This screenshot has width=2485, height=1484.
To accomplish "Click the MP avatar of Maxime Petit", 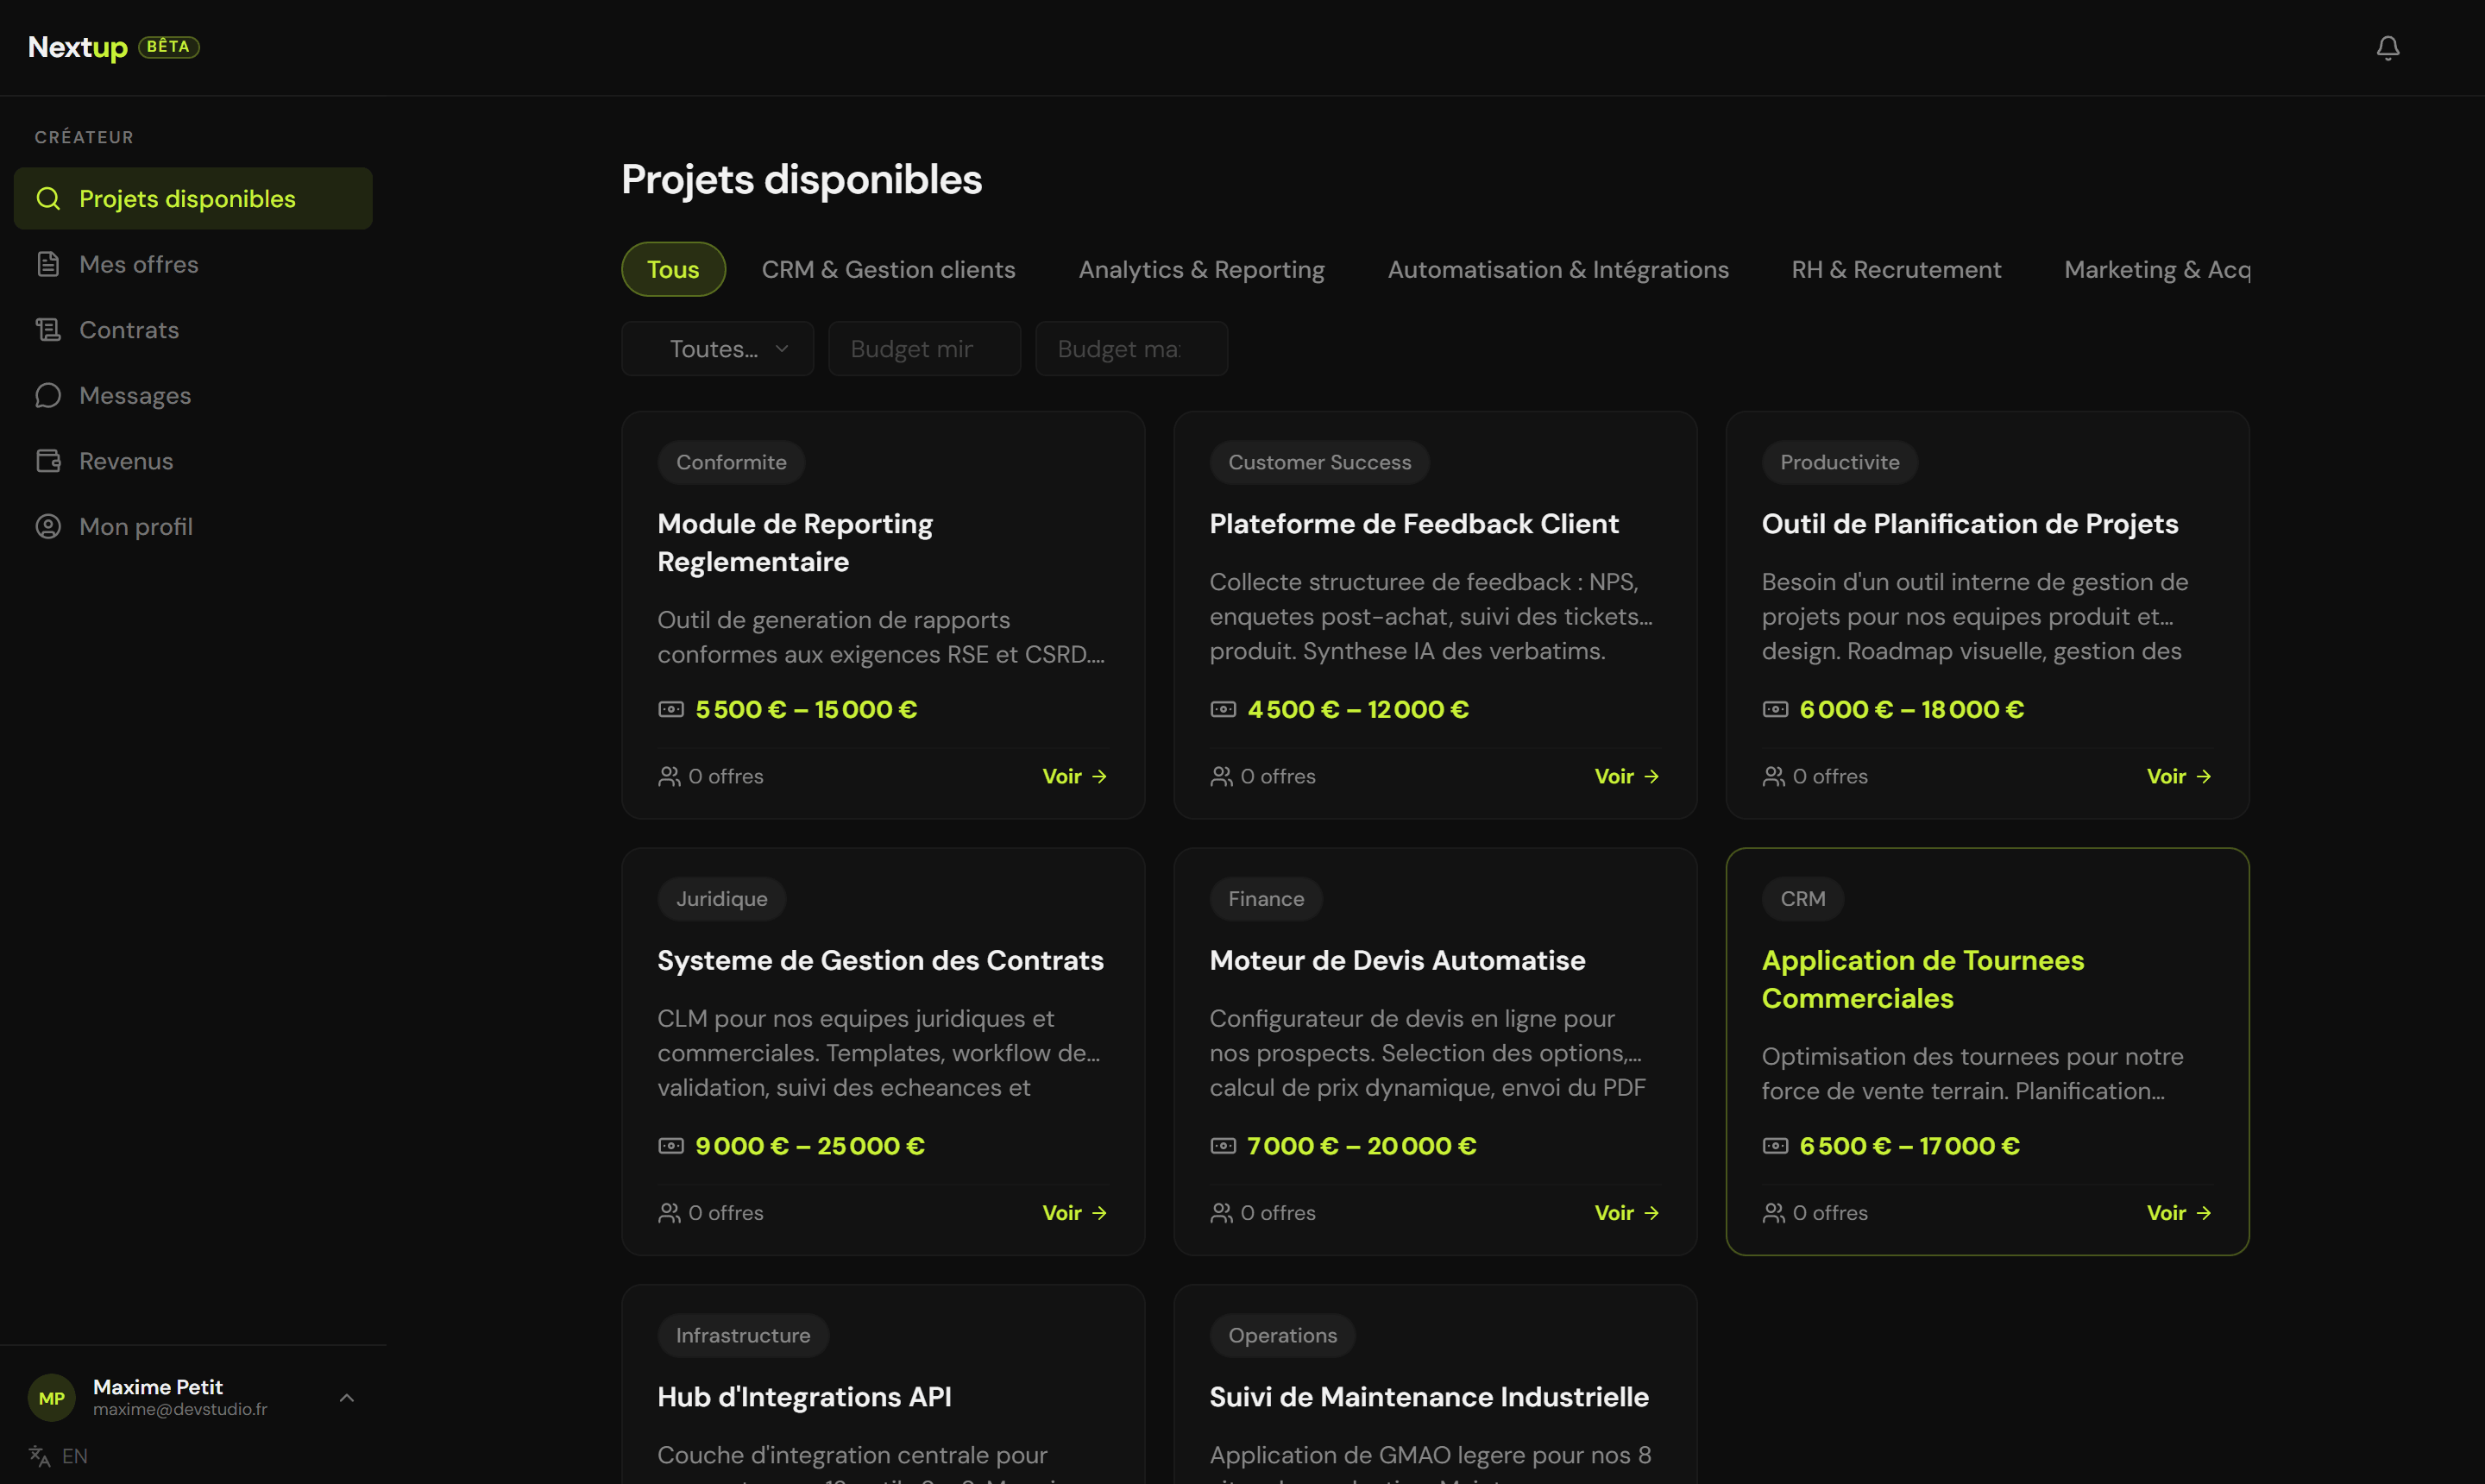I will coord(51,1398).
